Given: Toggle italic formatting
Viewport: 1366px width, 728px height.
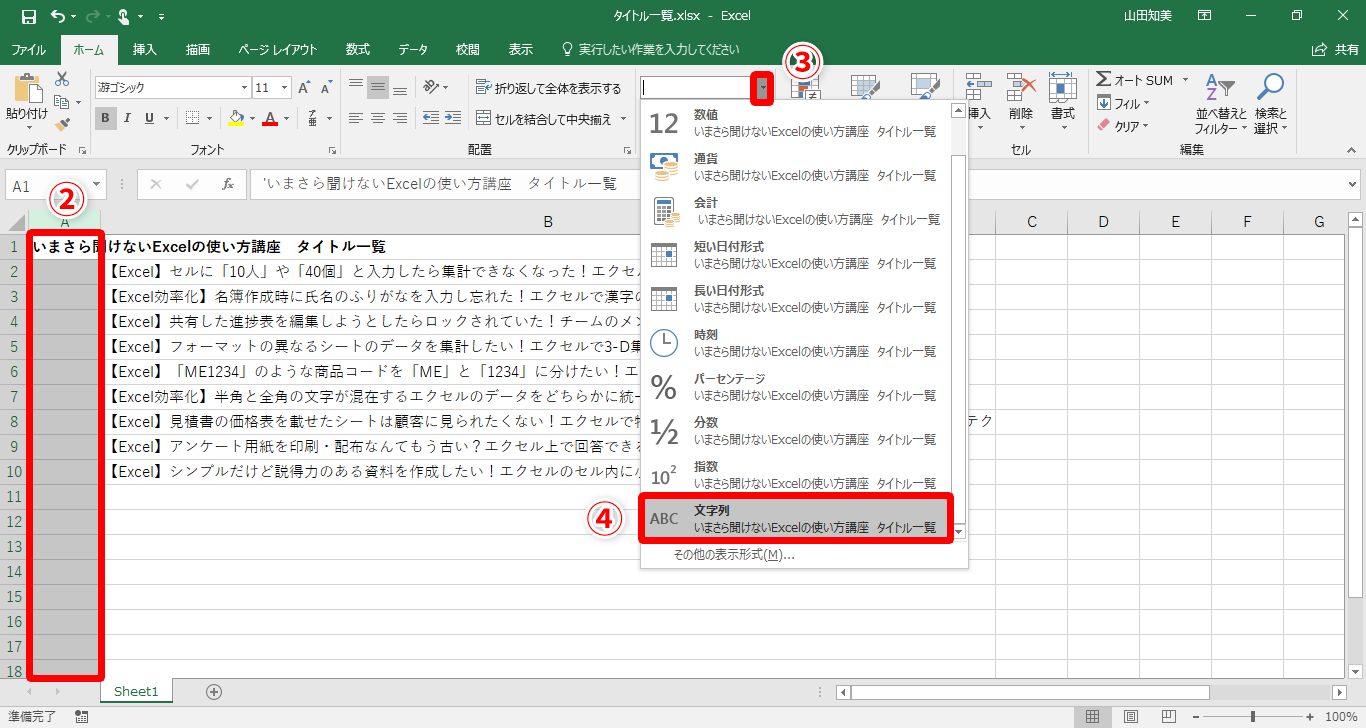Looking at the screenshot, I should tap(128, 118).
